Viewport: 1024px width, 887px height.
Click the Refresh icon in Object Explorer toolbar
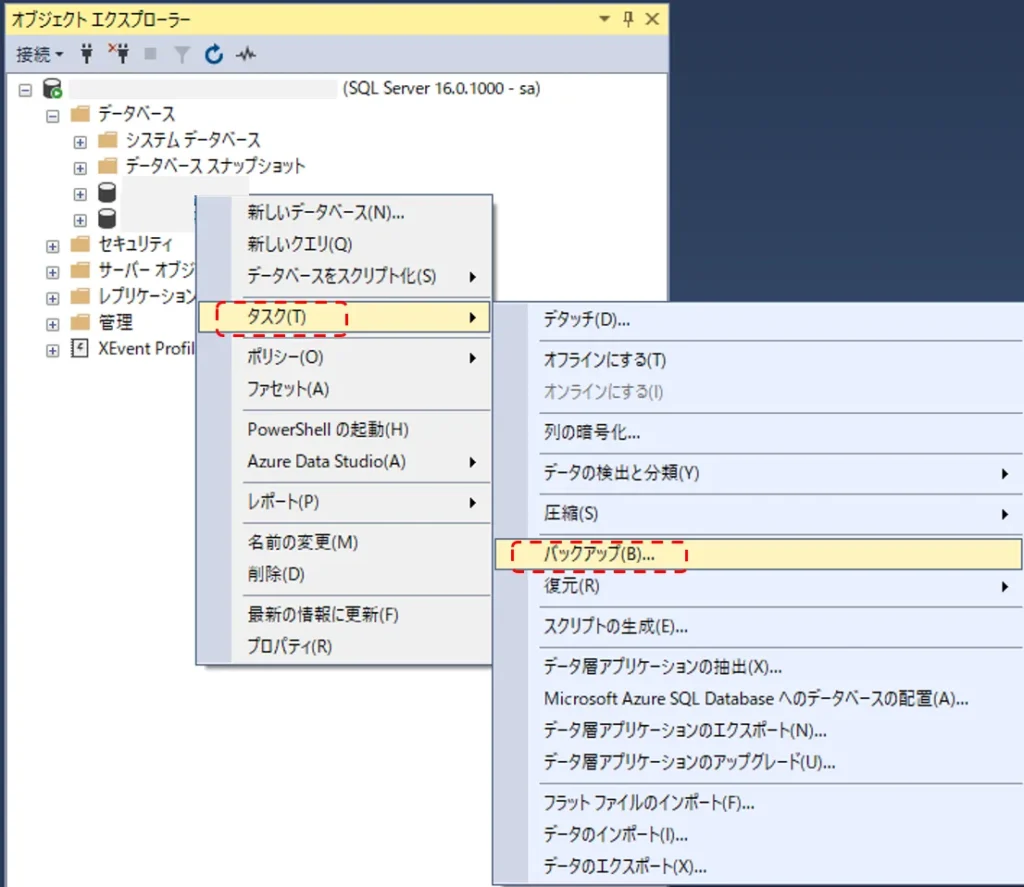pos(213,54)
